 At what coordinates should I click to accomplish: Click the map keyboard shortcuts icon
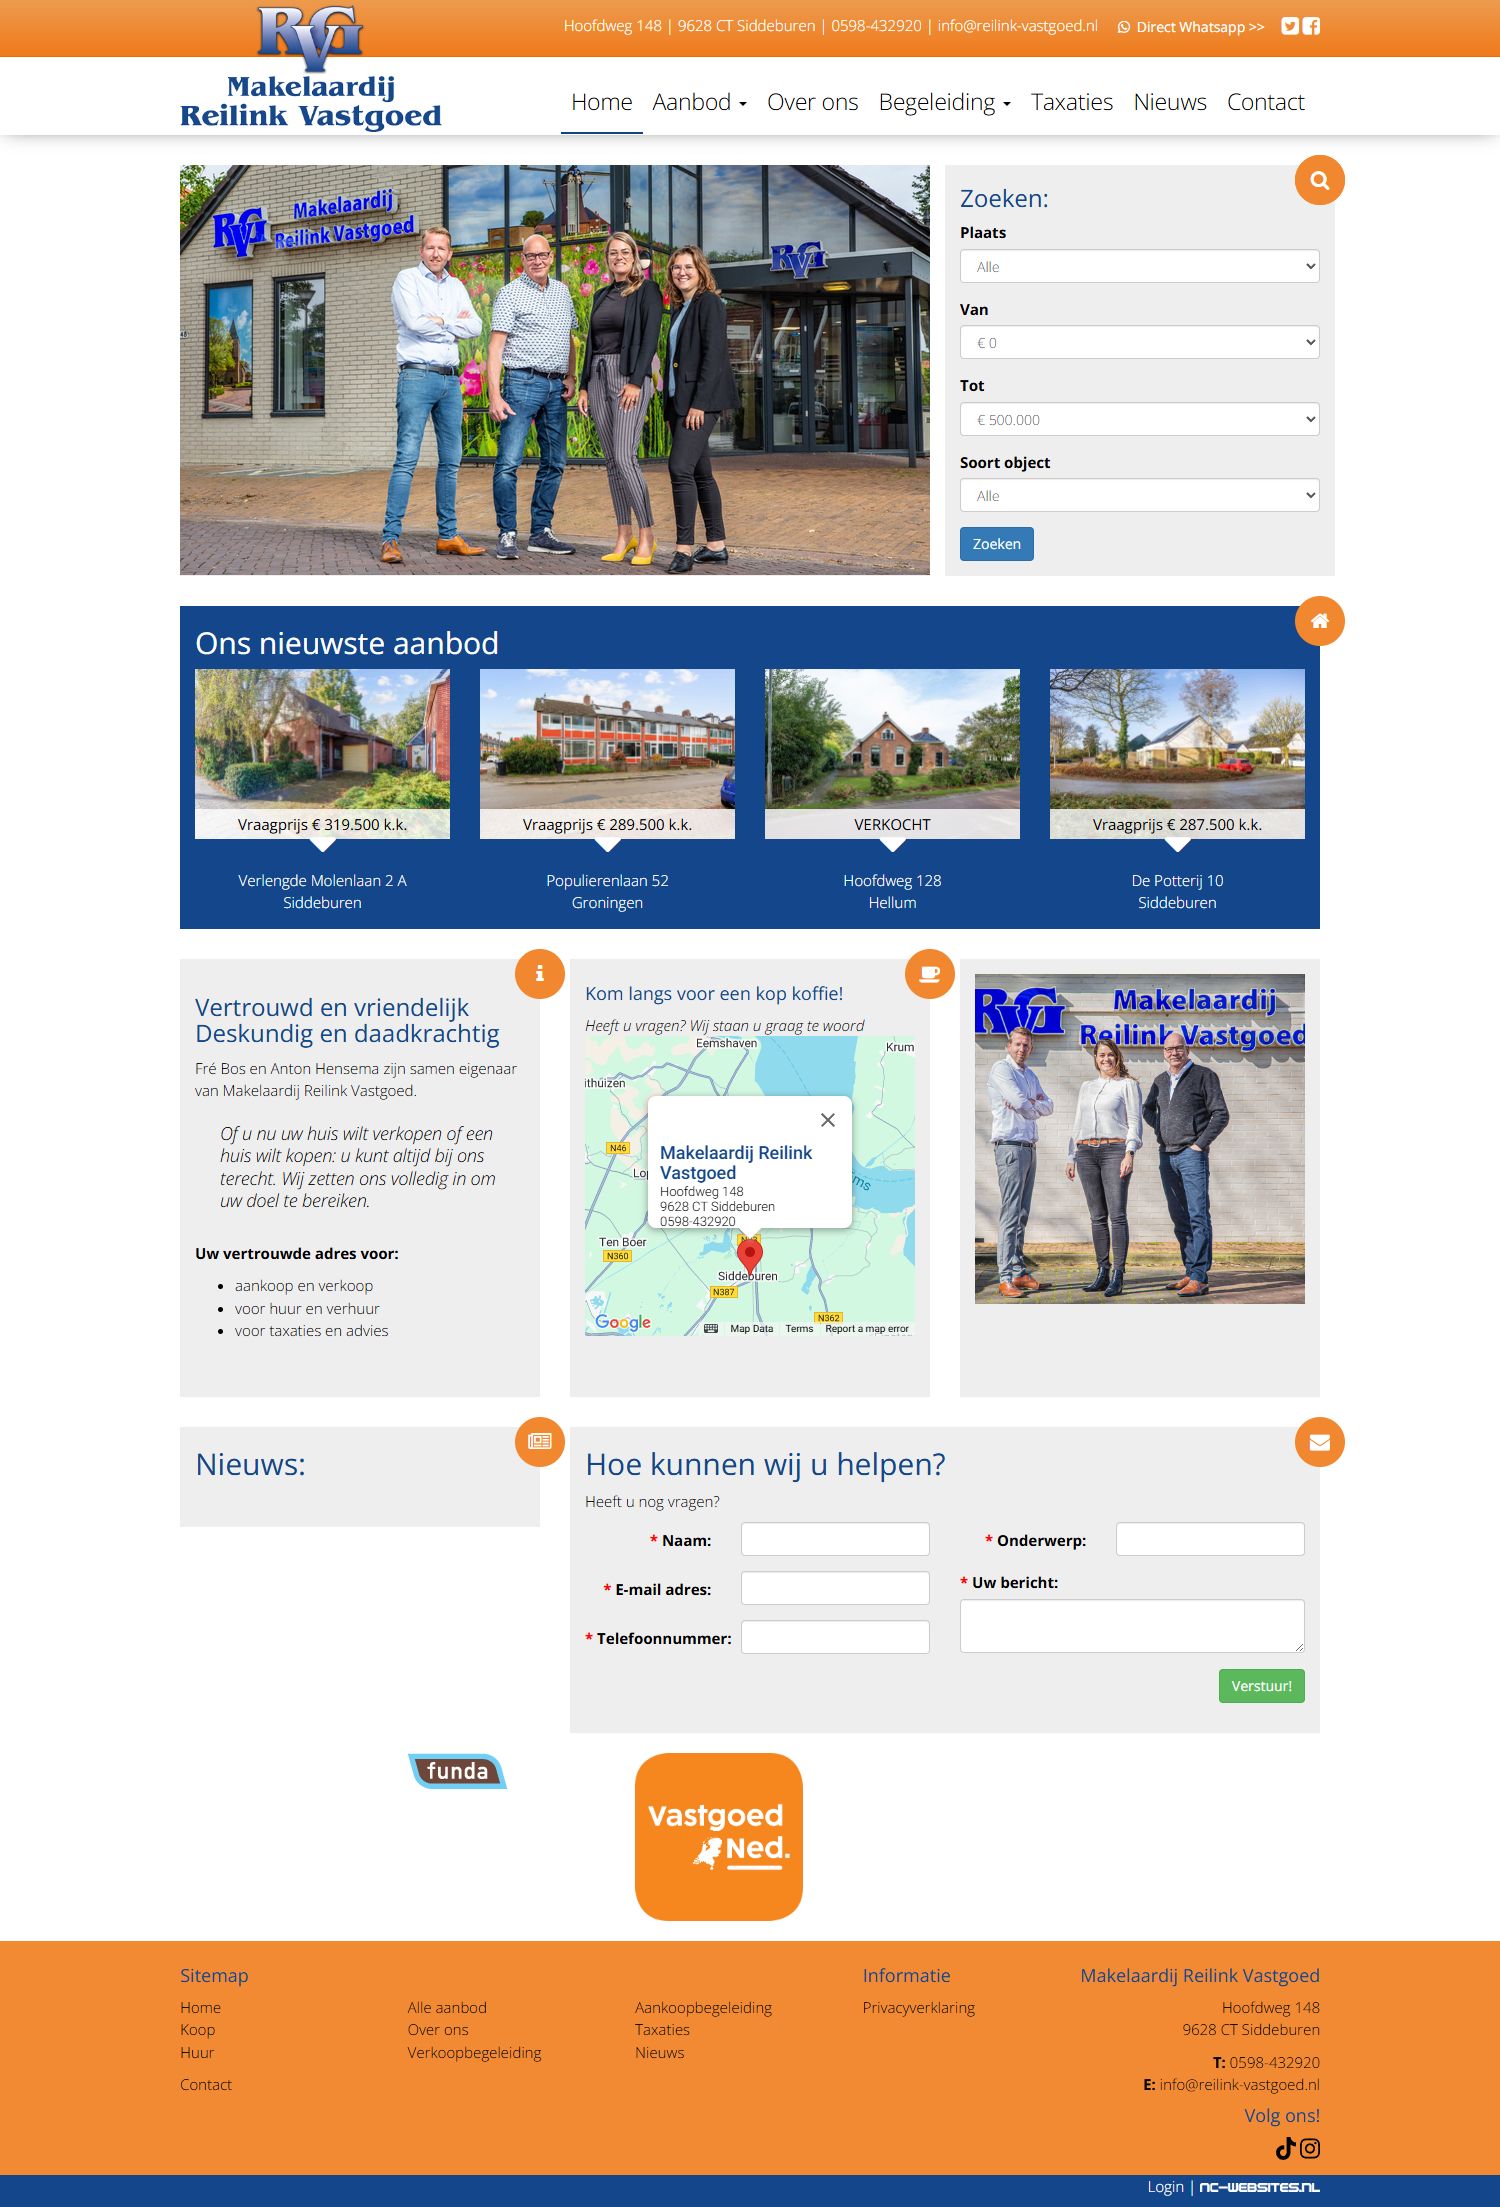coord(711,1329)
